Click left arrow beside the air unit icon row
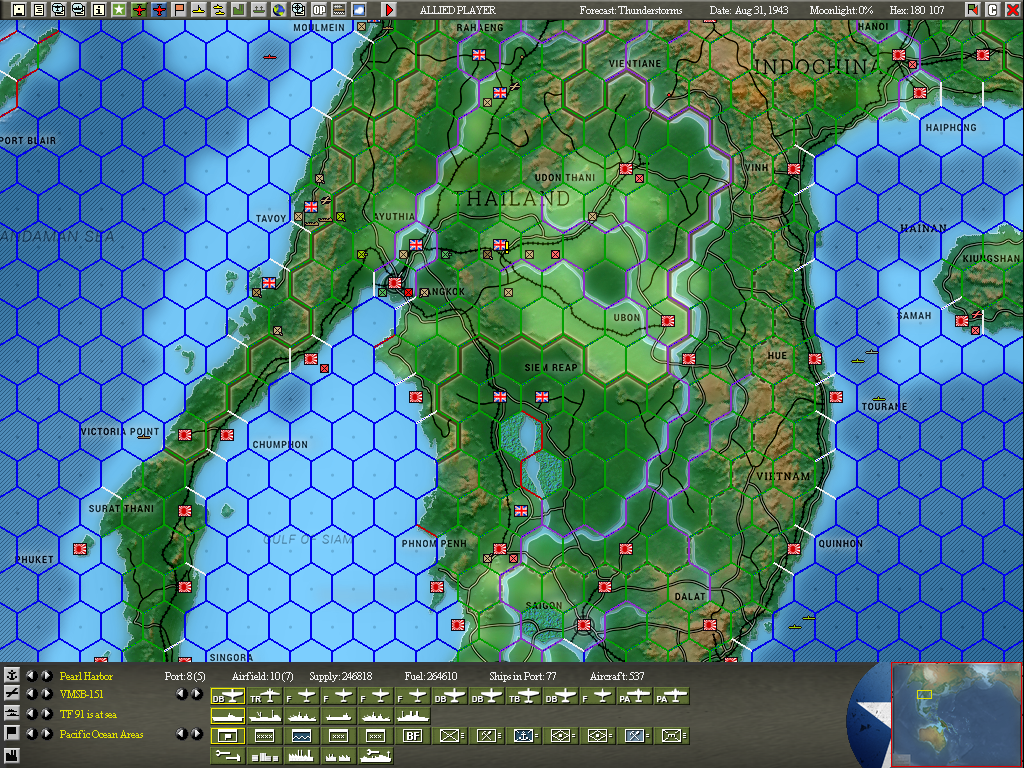 tap(182, 694)
